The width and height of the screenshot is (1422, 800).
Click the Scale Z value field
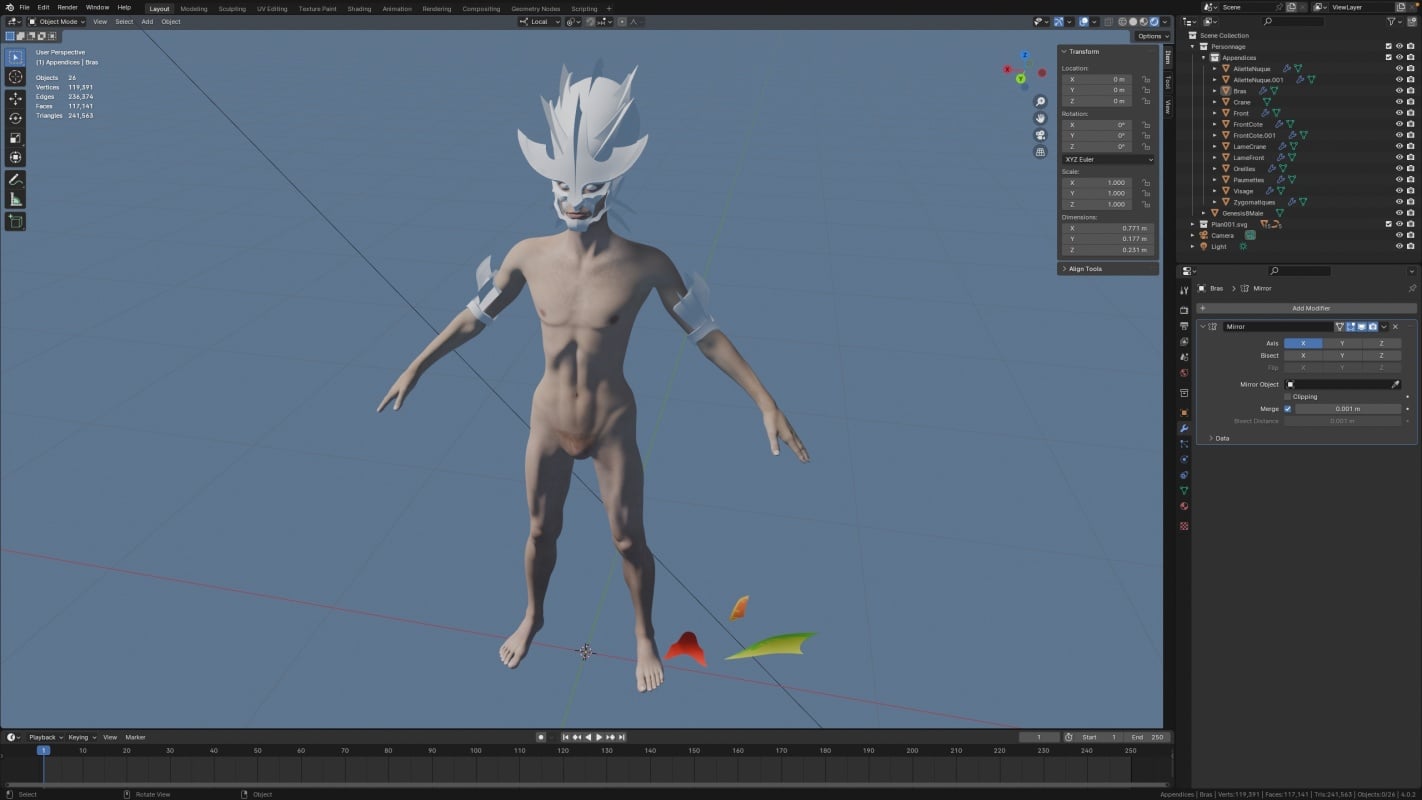(x=1097, y=204)
